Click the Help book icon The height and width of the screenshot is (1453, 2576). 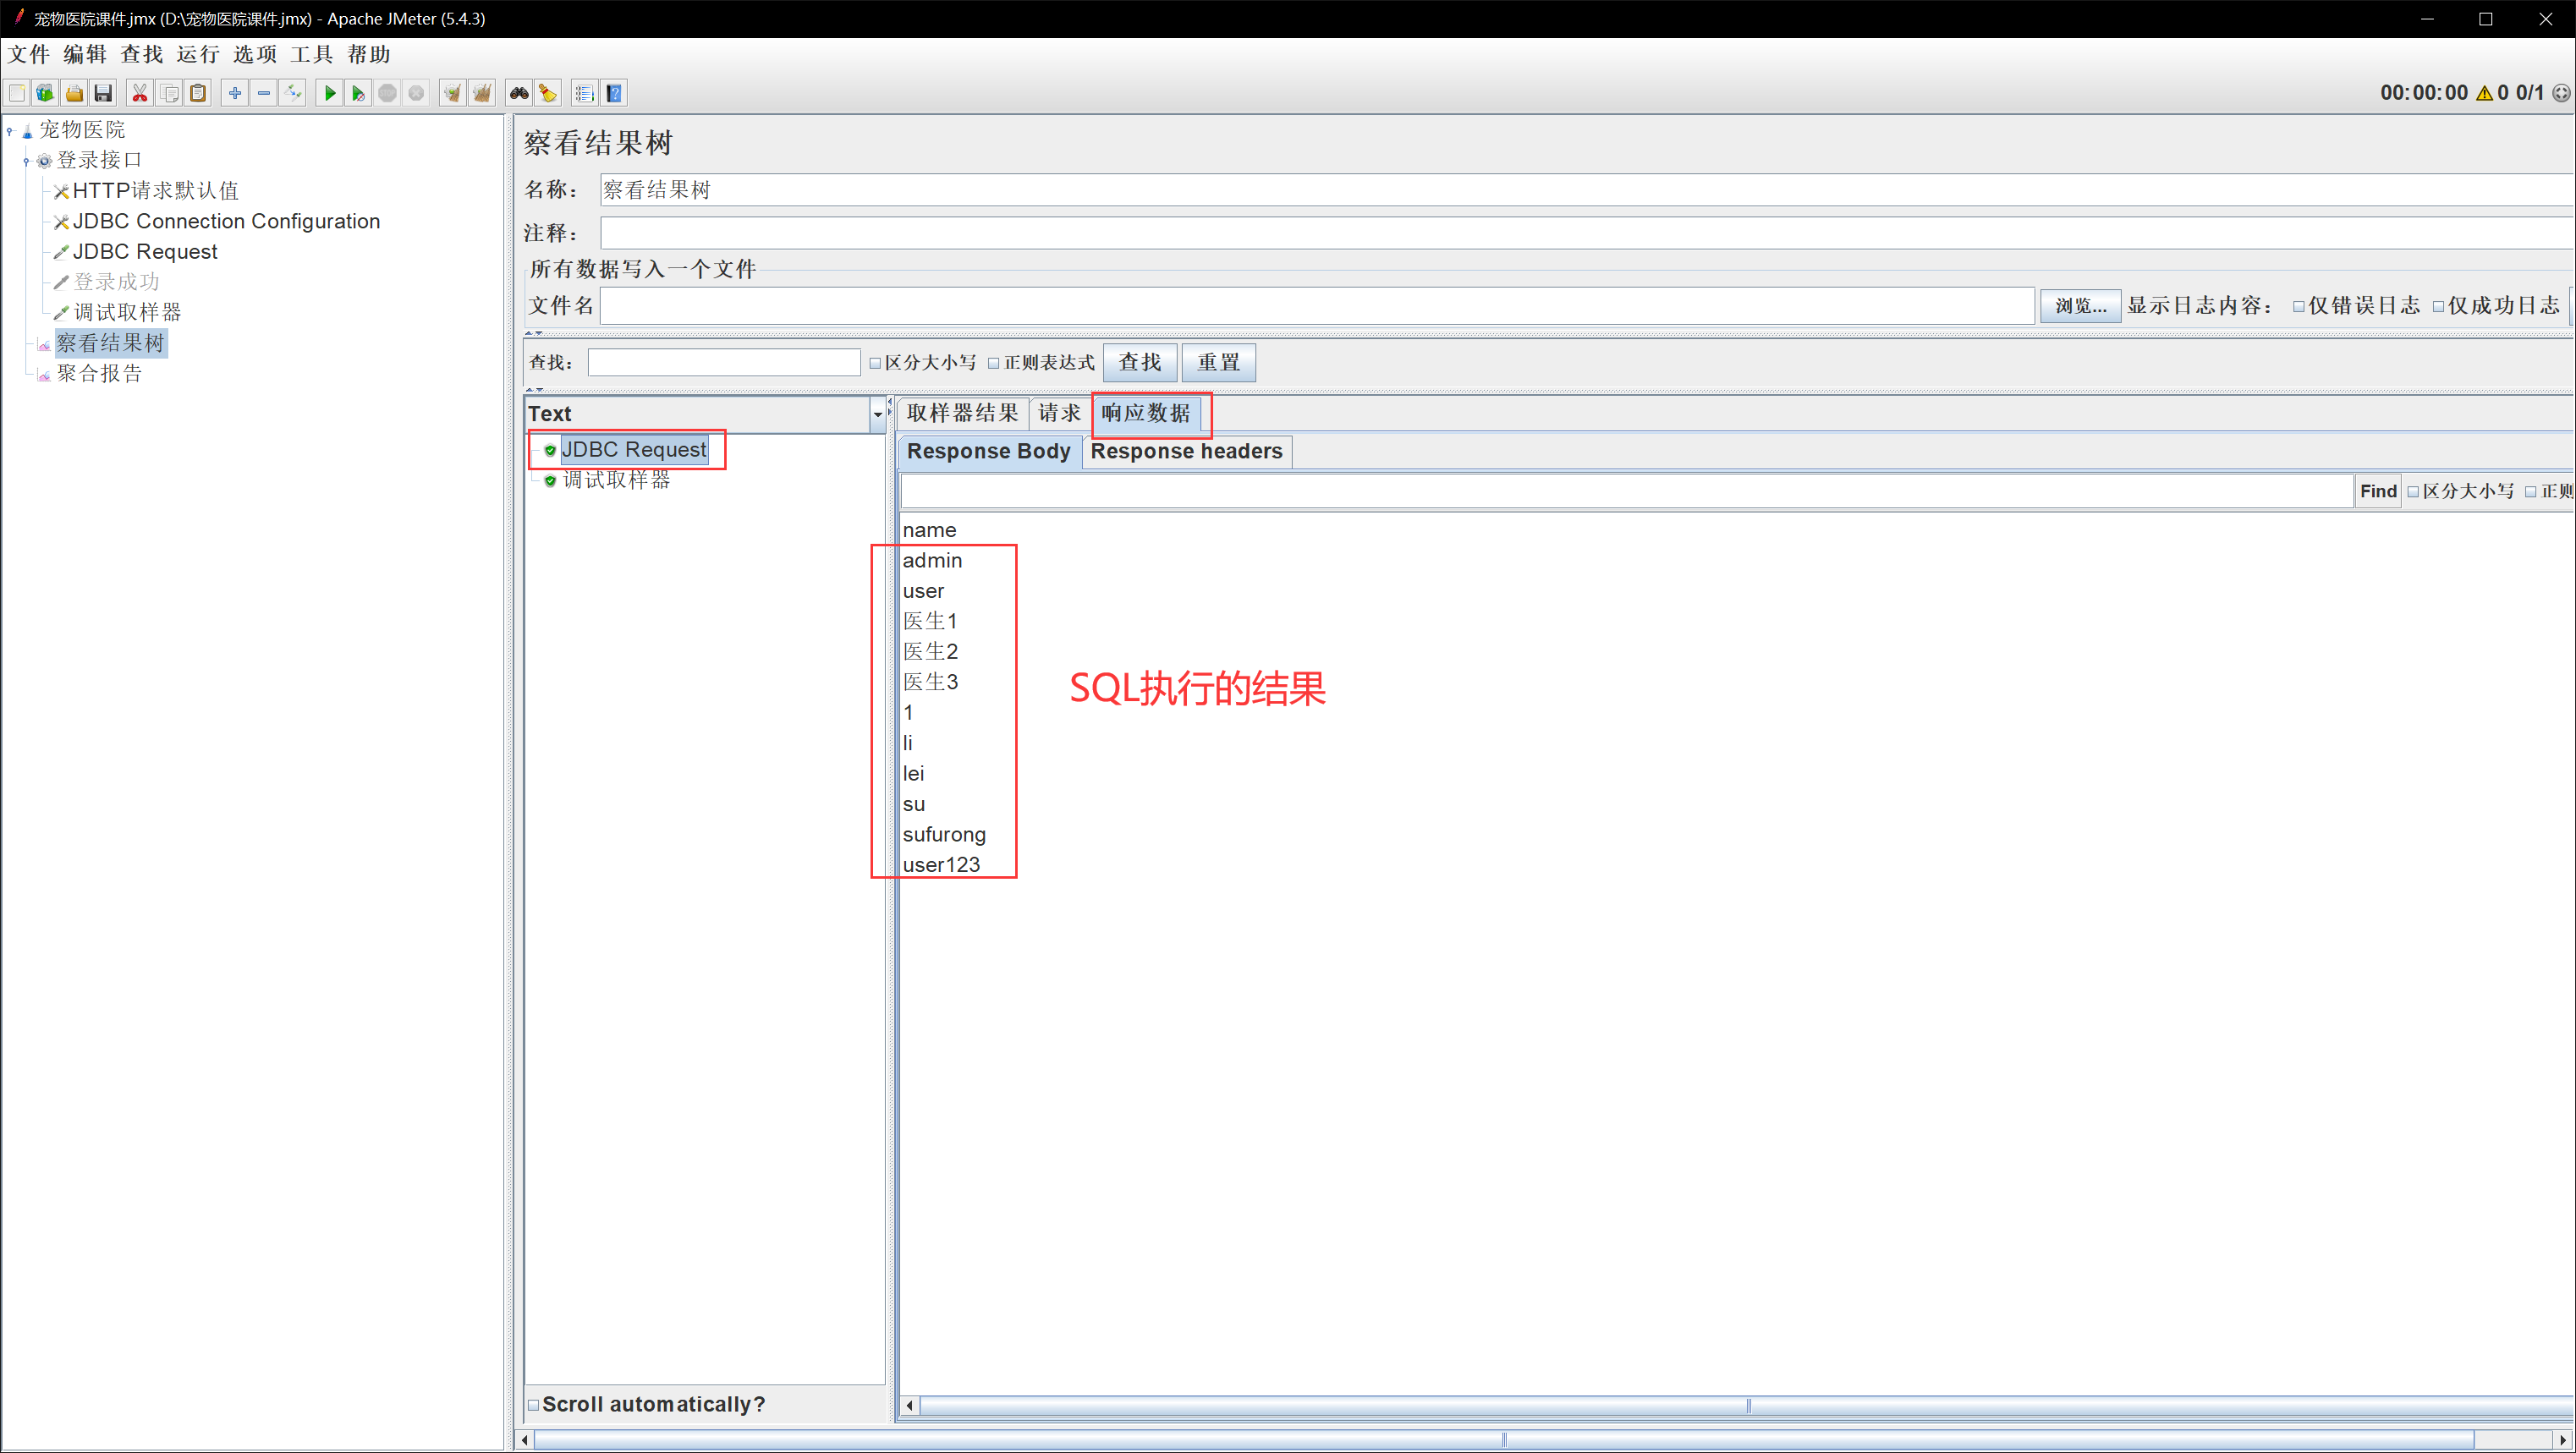(615, 93)
